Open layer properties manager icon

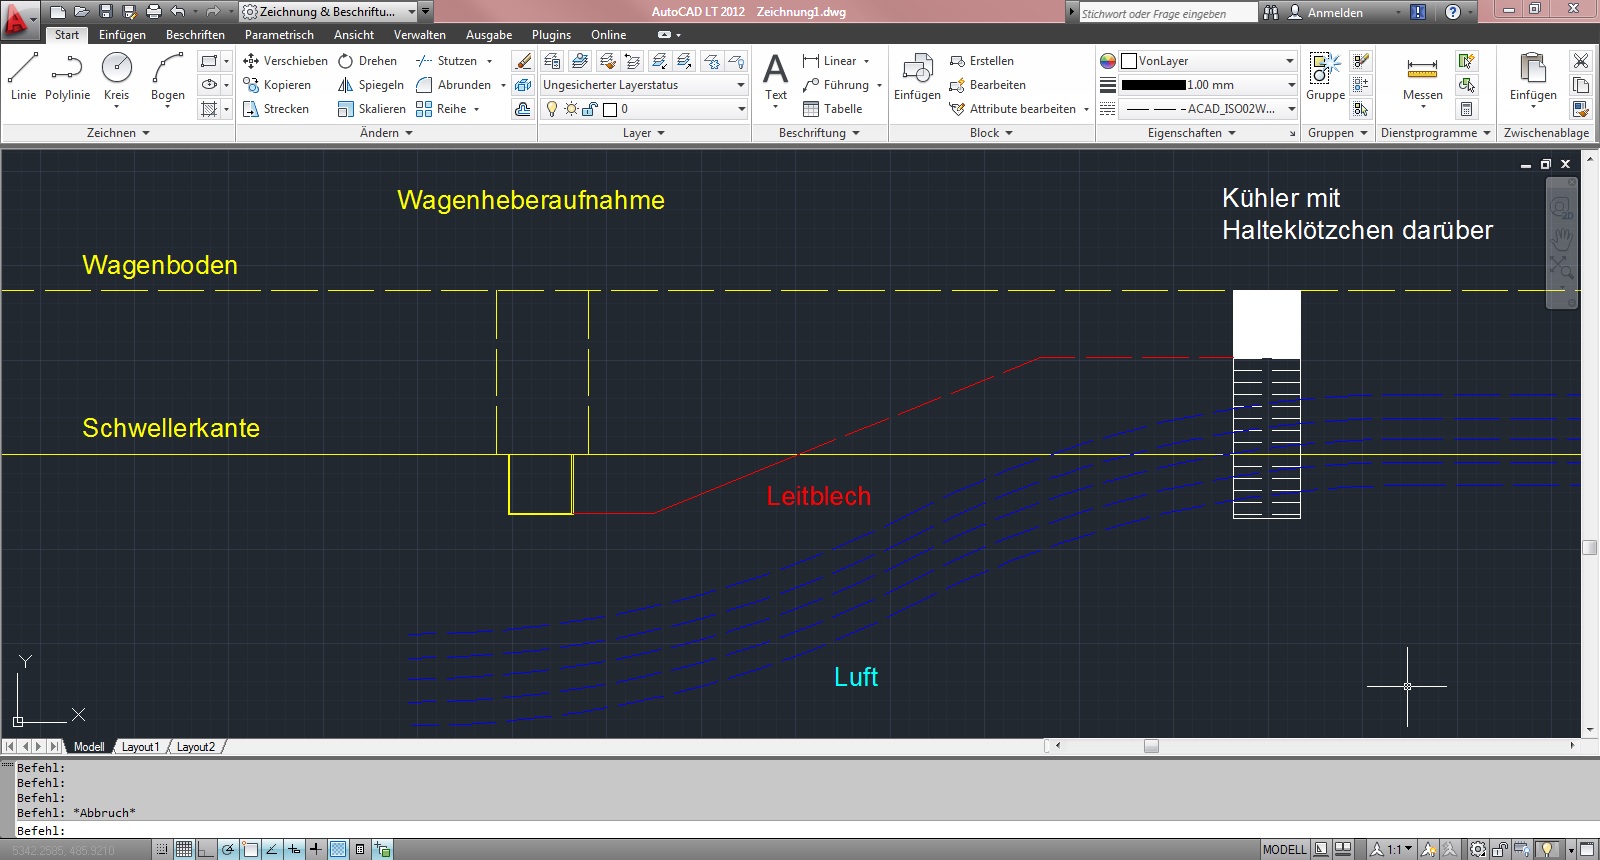coord(552,61)
